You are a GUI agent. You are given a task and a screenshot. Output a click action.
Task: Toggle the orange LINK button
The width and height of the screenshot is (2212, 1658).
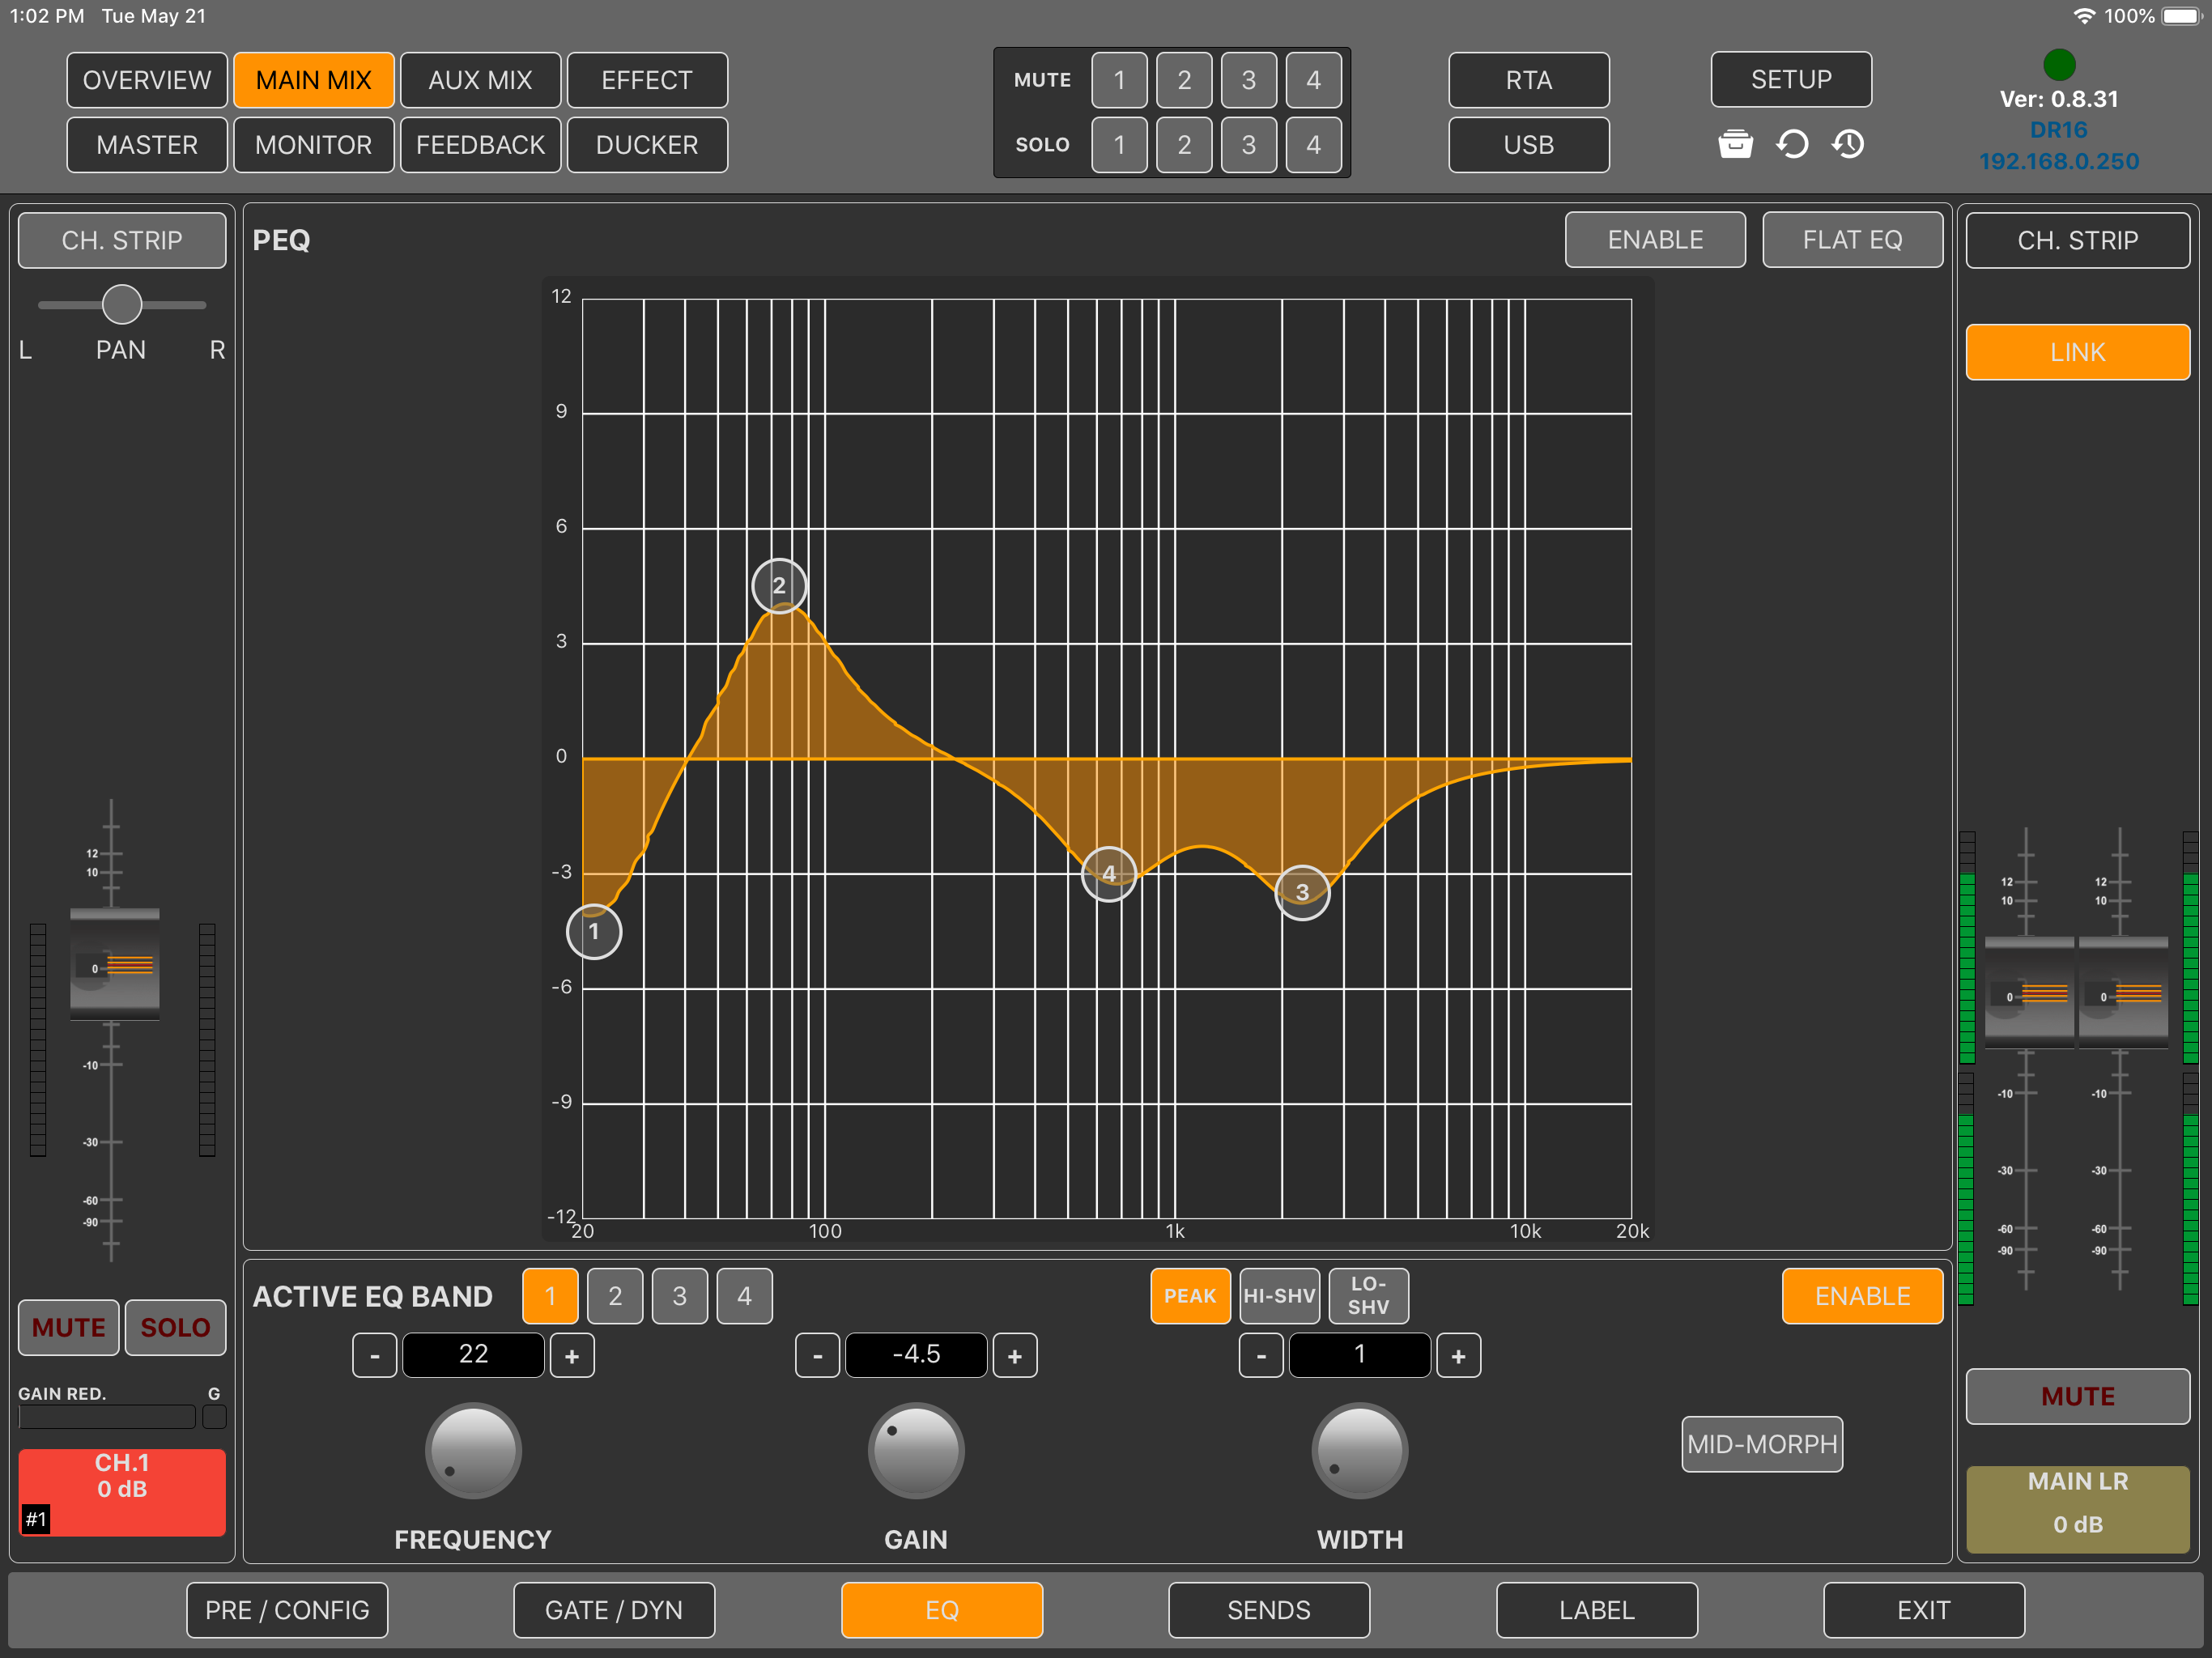[x=2077, y=352]
